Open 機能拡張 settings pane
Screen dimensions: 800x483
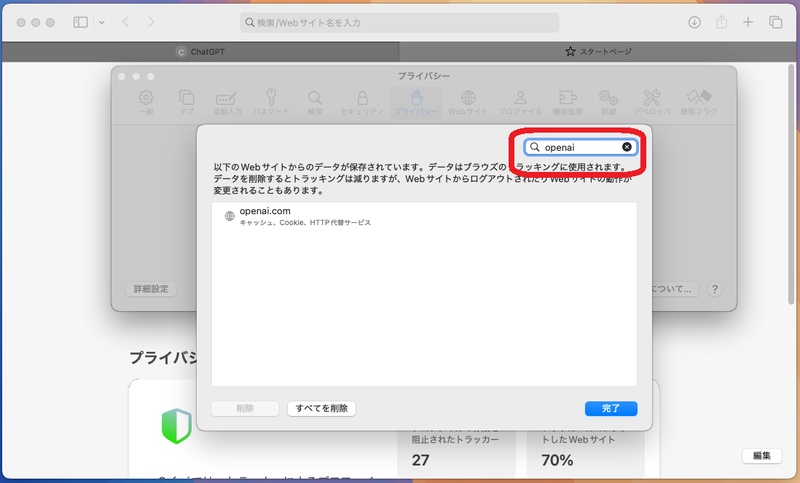567,103
